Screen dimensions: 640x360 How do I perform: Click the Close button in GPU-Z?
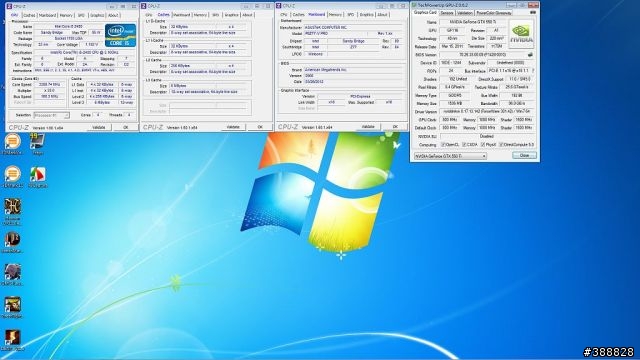pos(524,156)
